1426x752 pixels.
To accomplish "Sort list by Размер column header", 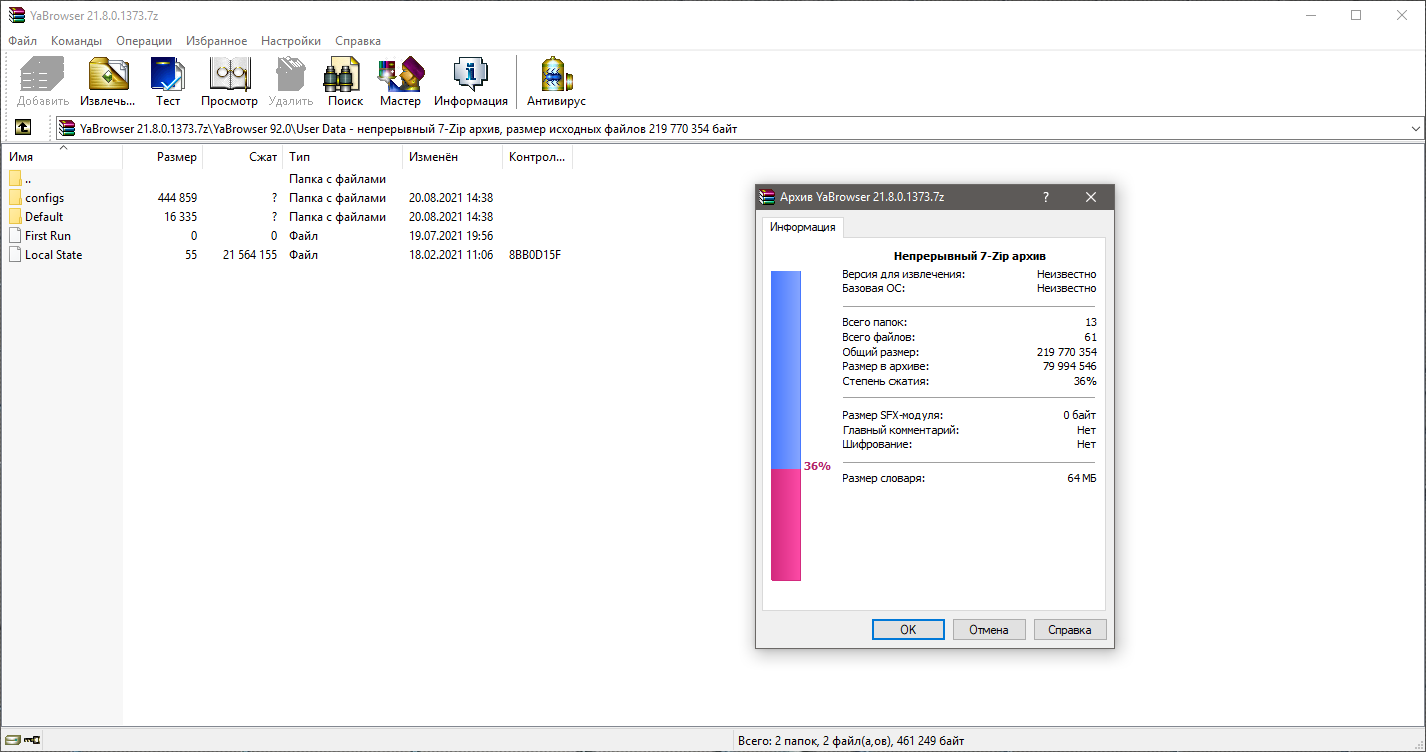I will tap(162, 157).
